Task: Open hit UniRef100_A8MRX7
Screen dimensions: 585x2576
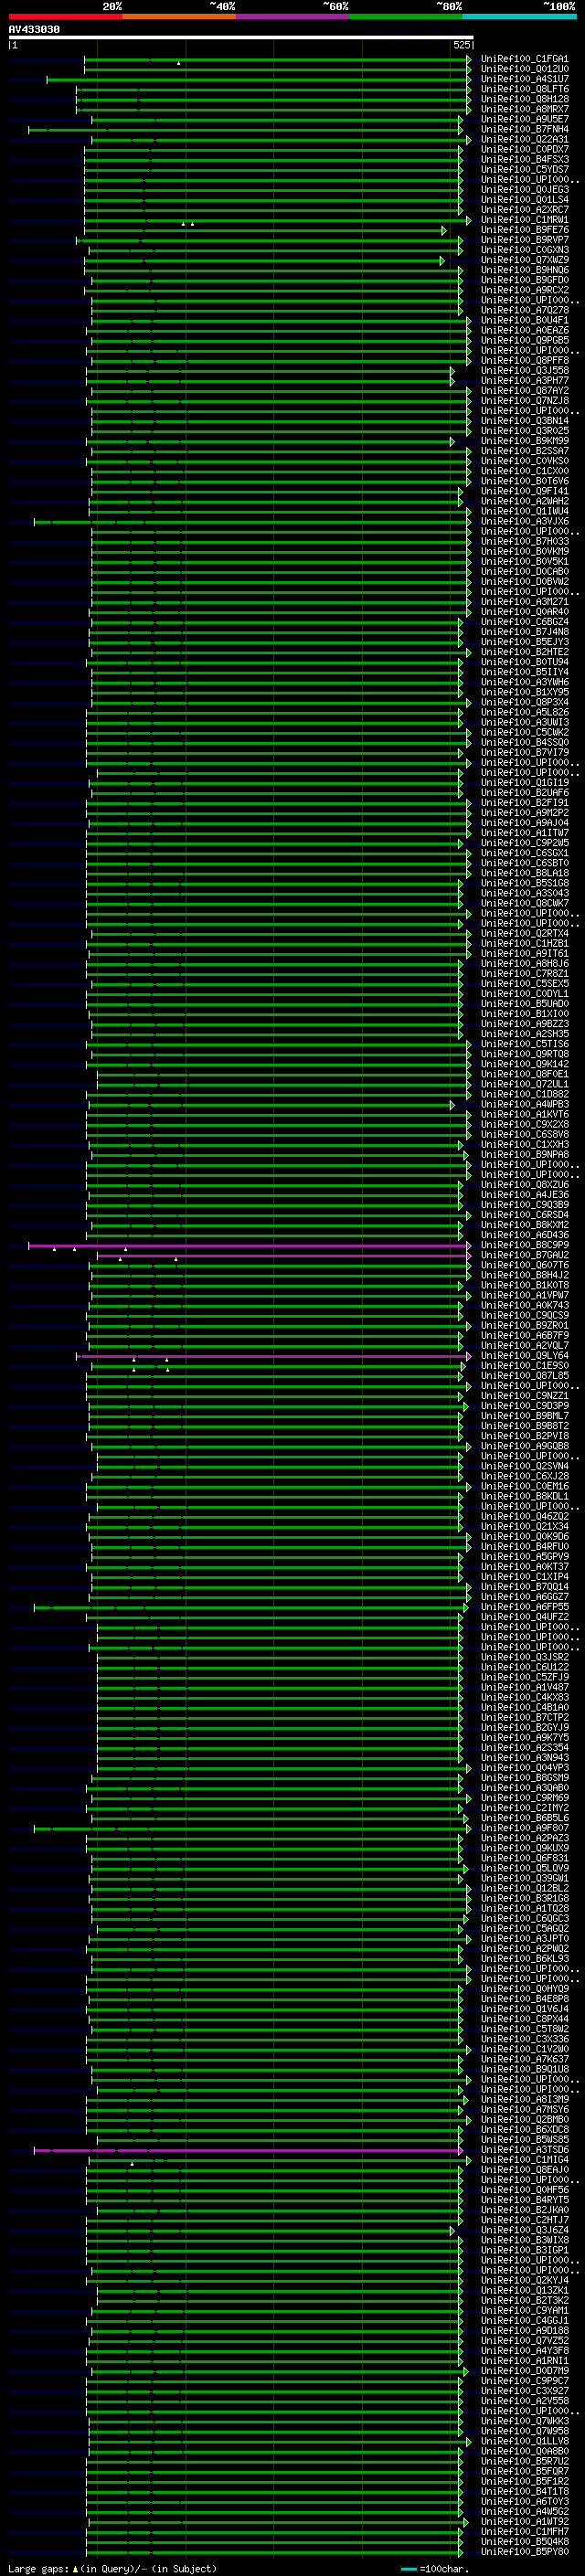Action: 524,109
